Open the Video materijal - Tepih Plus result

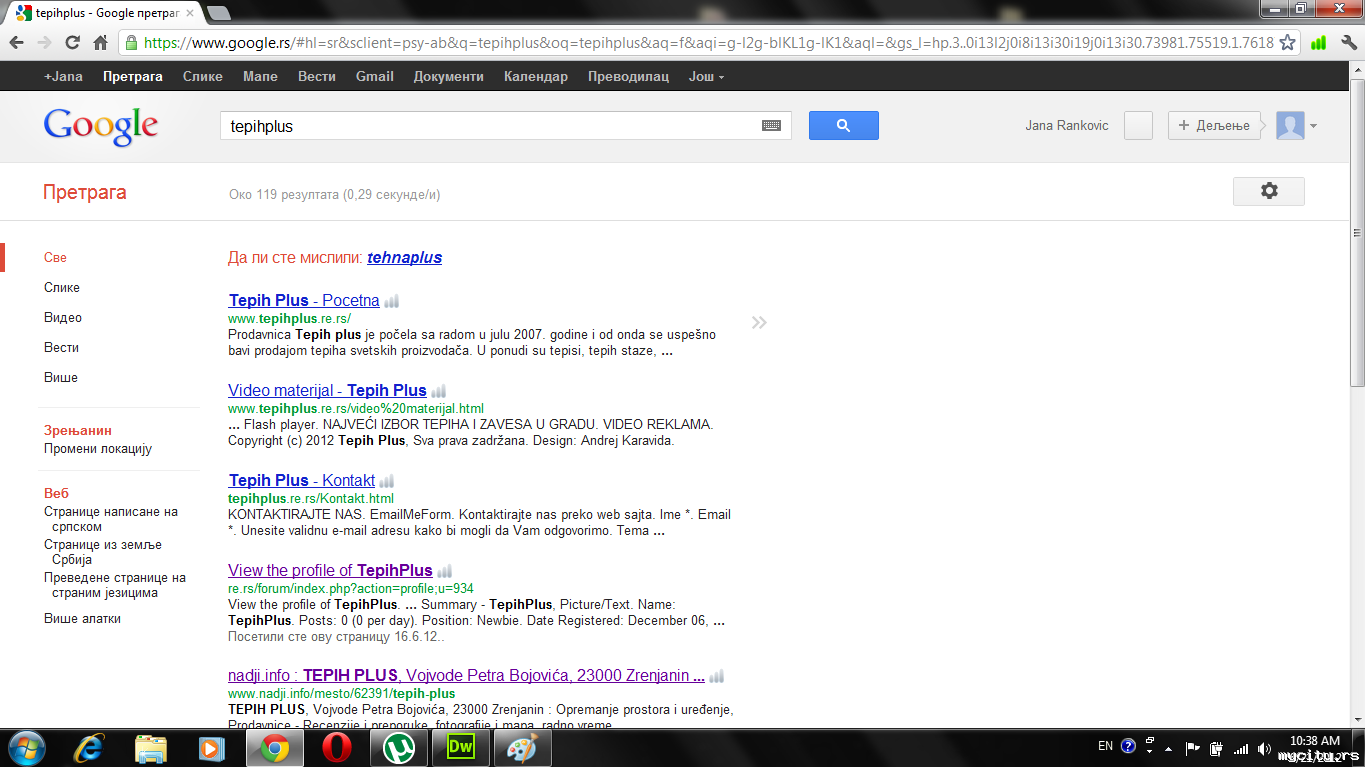coord(327,390)
